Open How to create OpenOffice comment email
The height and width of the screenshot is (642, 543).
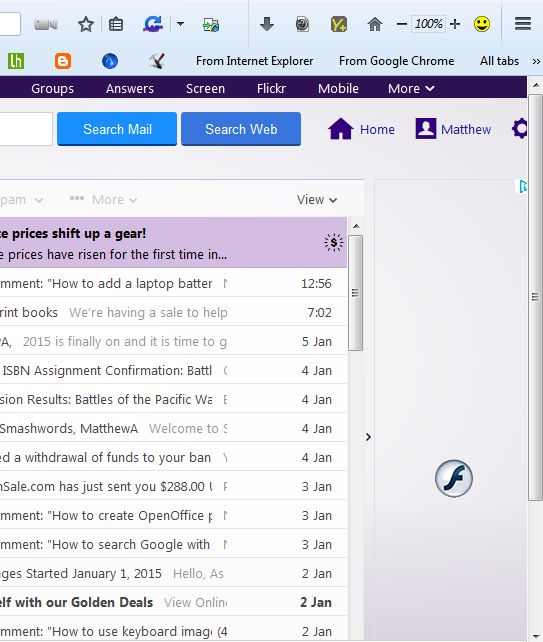pyautogui.click(x=173, y=515)
